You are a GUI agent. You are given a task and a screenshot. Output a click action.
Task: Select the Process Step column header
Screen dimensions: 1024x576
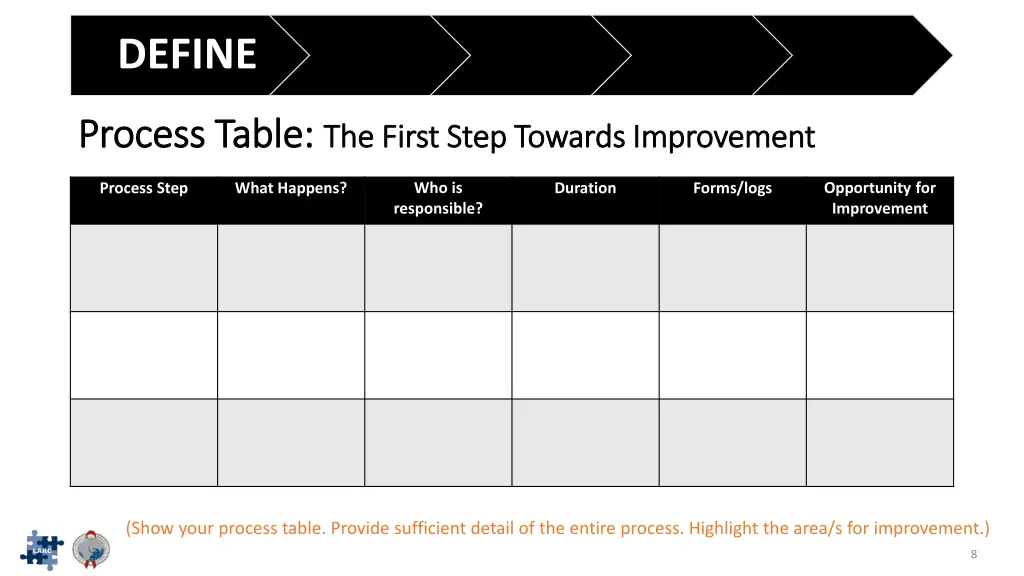click(x=144, y=200)
